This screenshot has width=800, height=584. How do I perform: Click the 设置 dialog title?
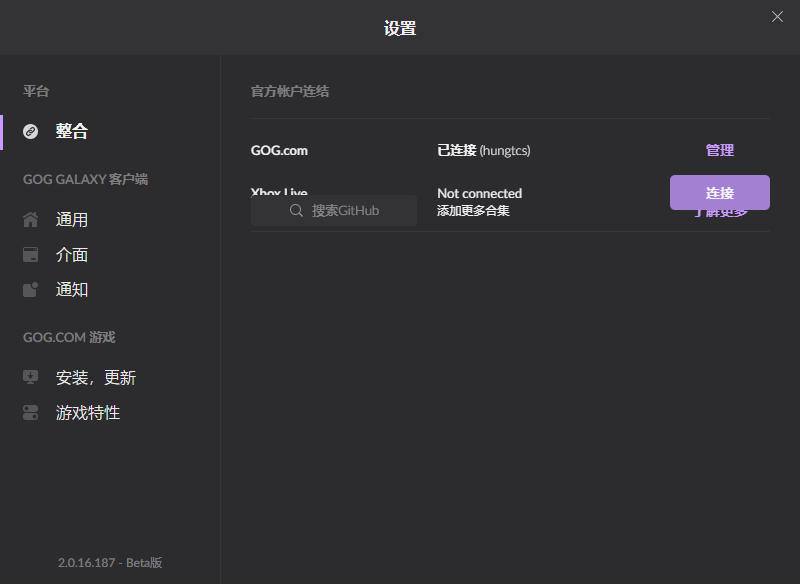tap(400, 28)
